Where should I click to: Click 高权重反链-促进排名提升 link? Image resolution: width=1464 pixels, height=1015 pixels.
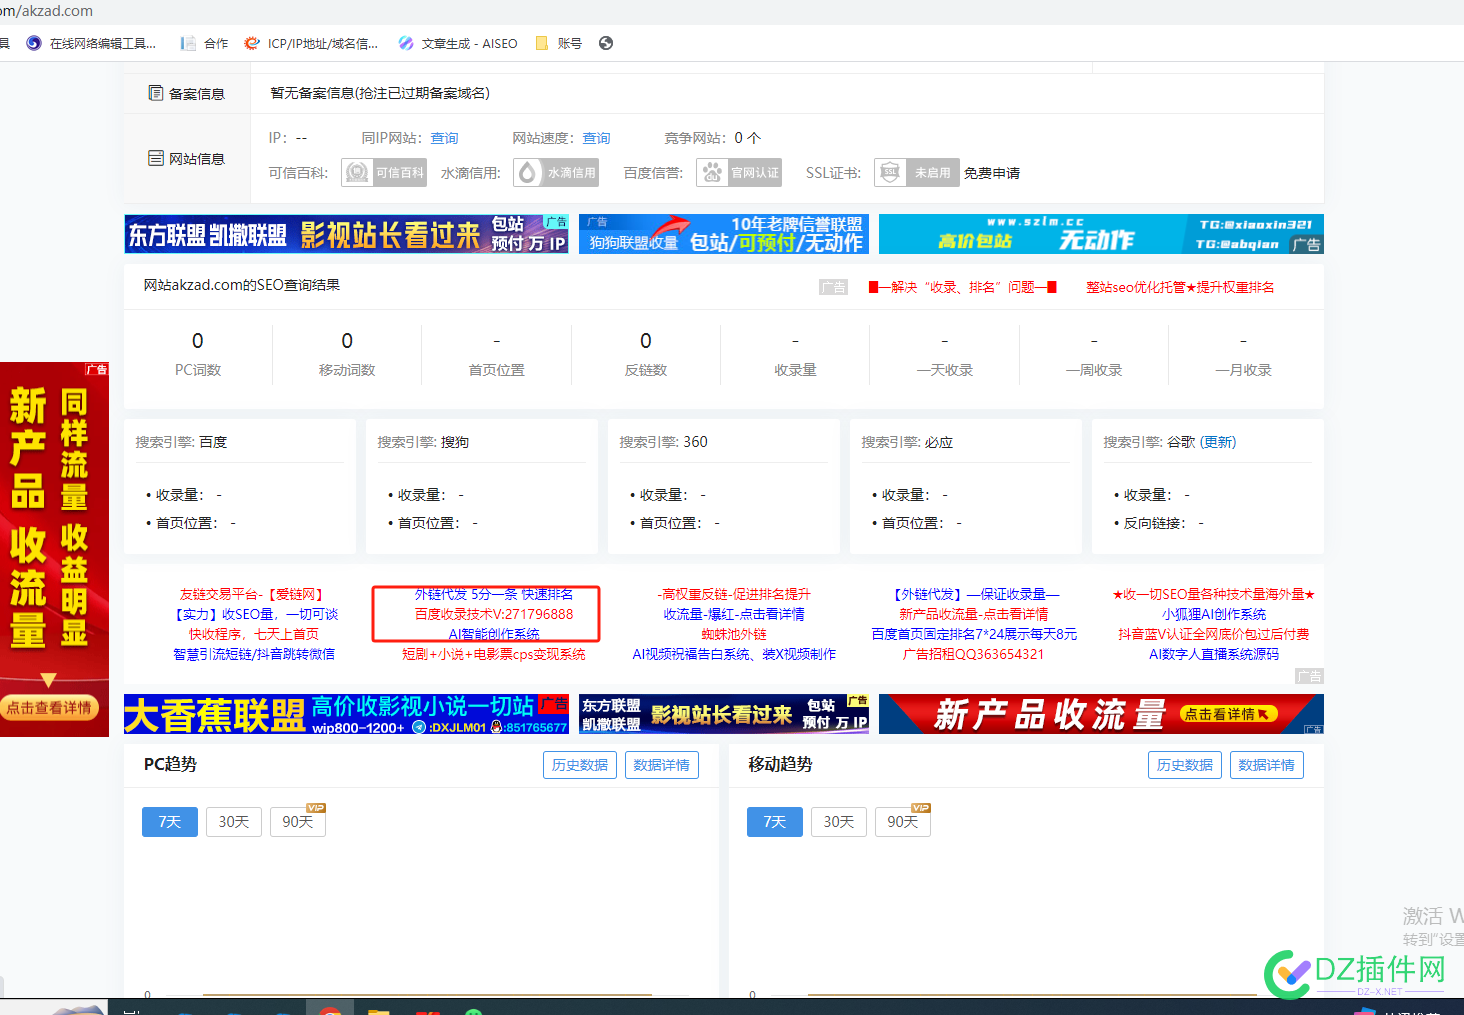coord(734,594)
